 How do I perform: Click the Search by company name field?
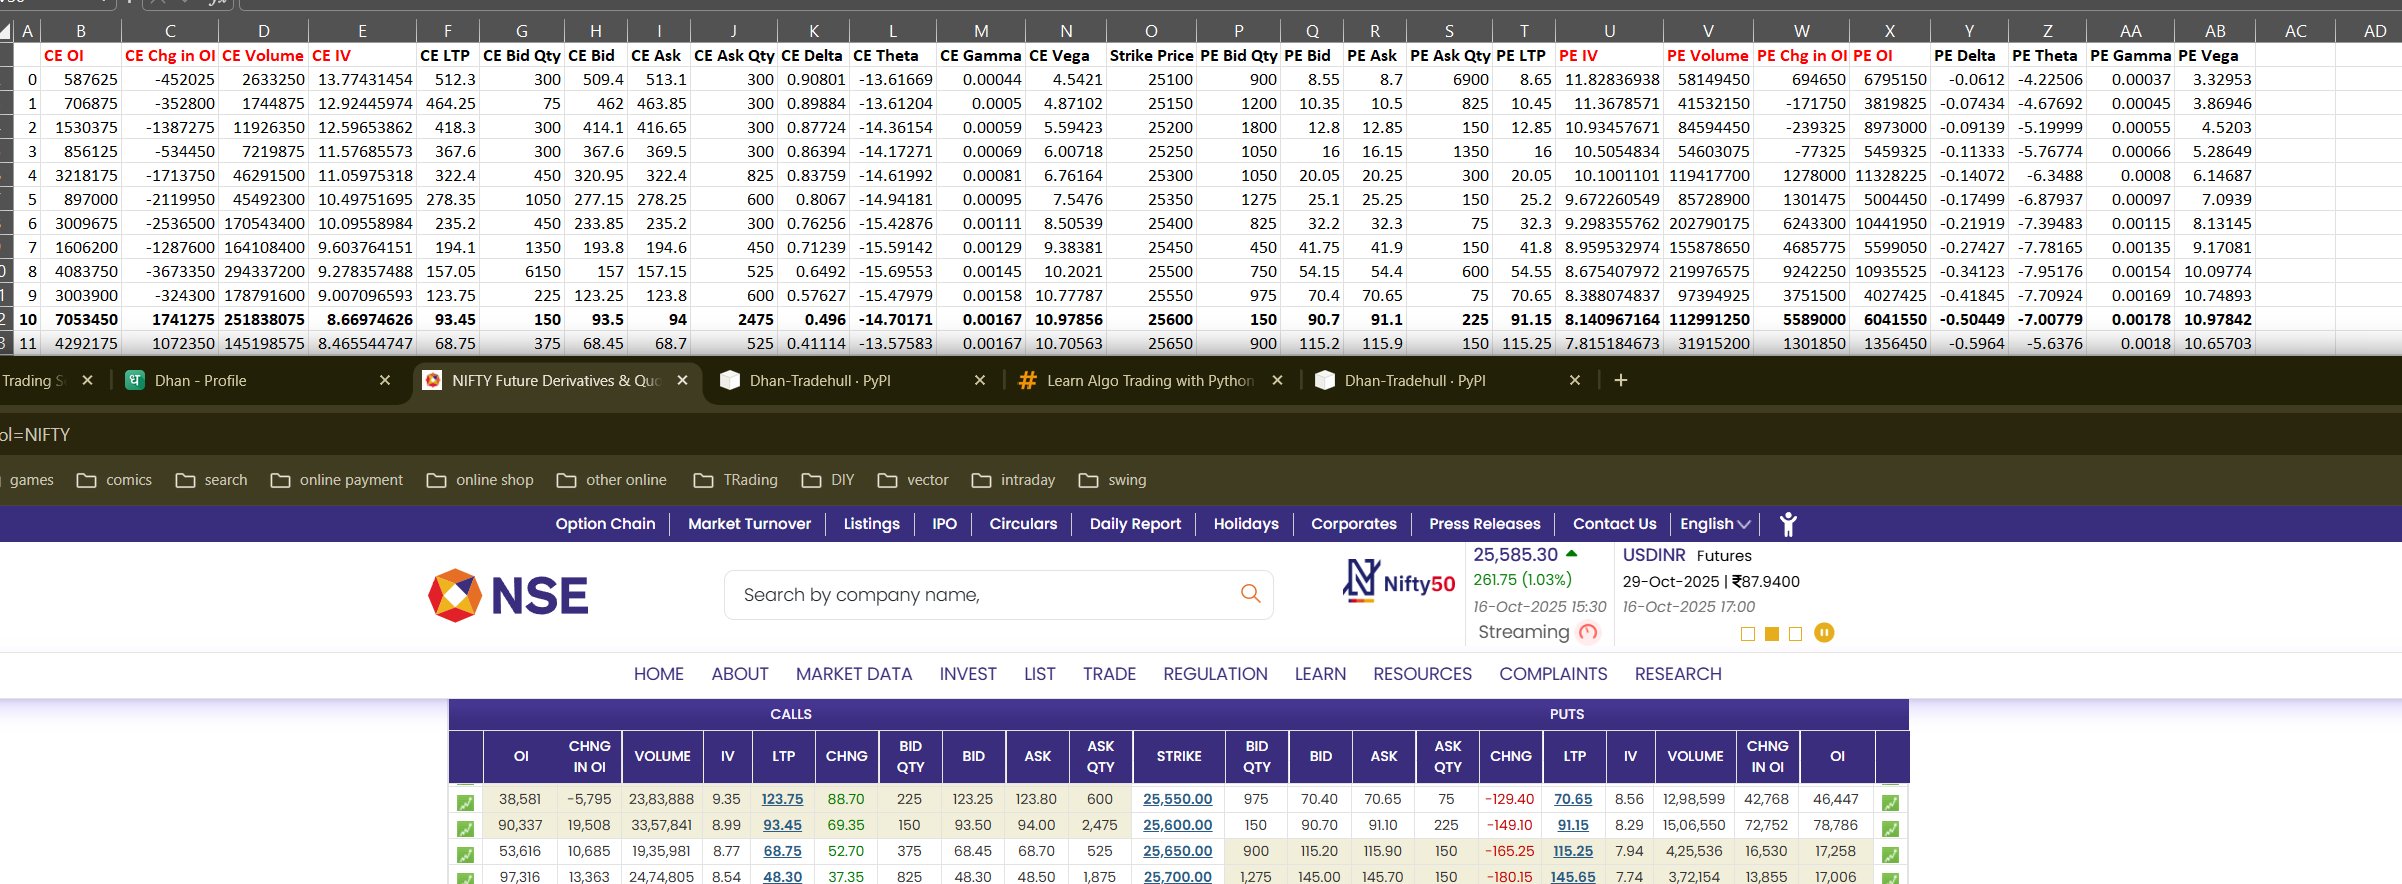(980, 595)
